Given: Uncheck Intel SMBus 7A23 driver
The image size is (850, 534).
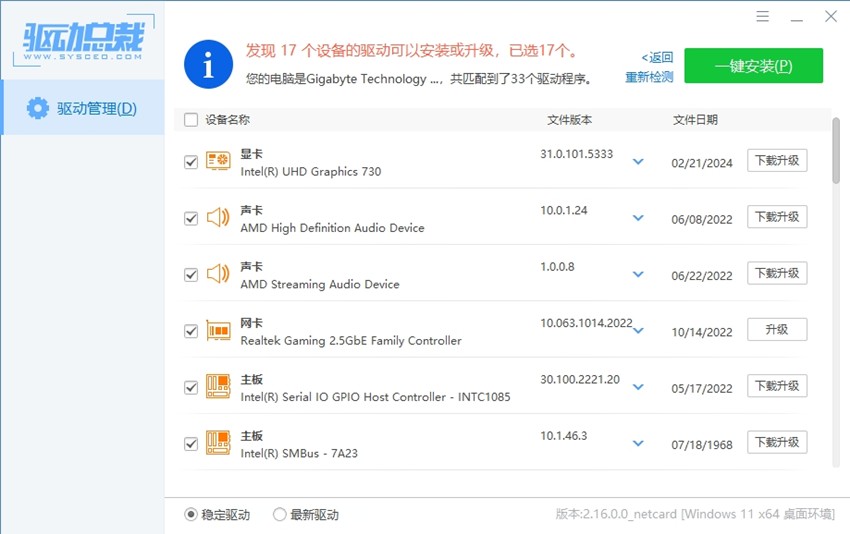Looking at the screenshot, I should tap(191, 444).
